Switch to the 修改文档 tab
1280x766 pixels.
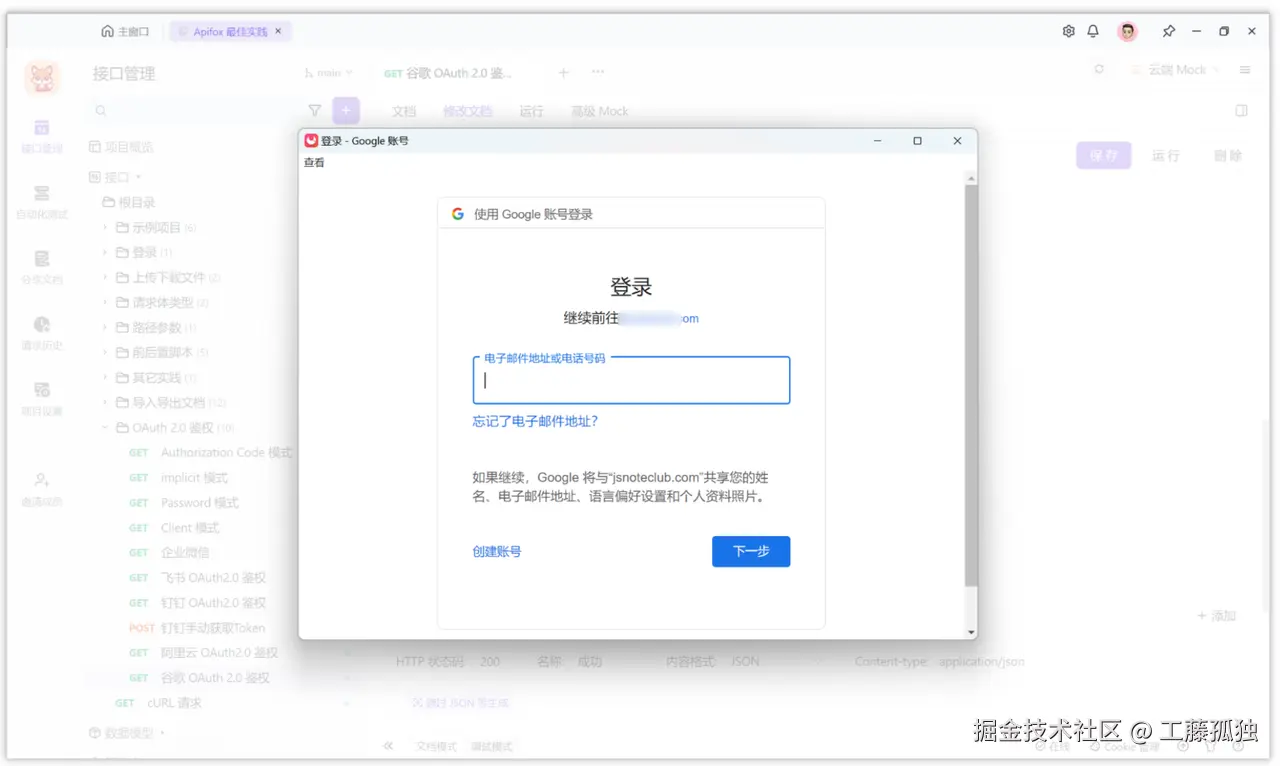[467, 111]
